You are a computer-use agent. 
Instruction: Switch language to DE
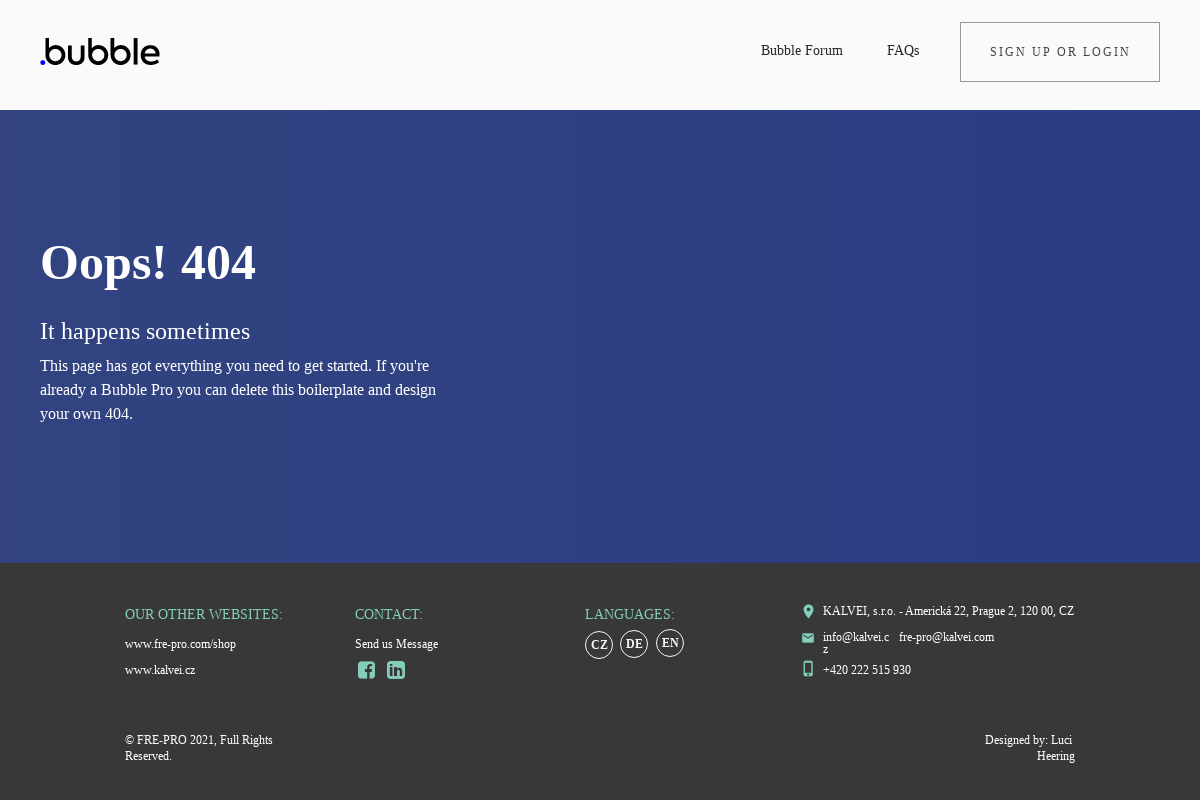click(x=634, y=644)
